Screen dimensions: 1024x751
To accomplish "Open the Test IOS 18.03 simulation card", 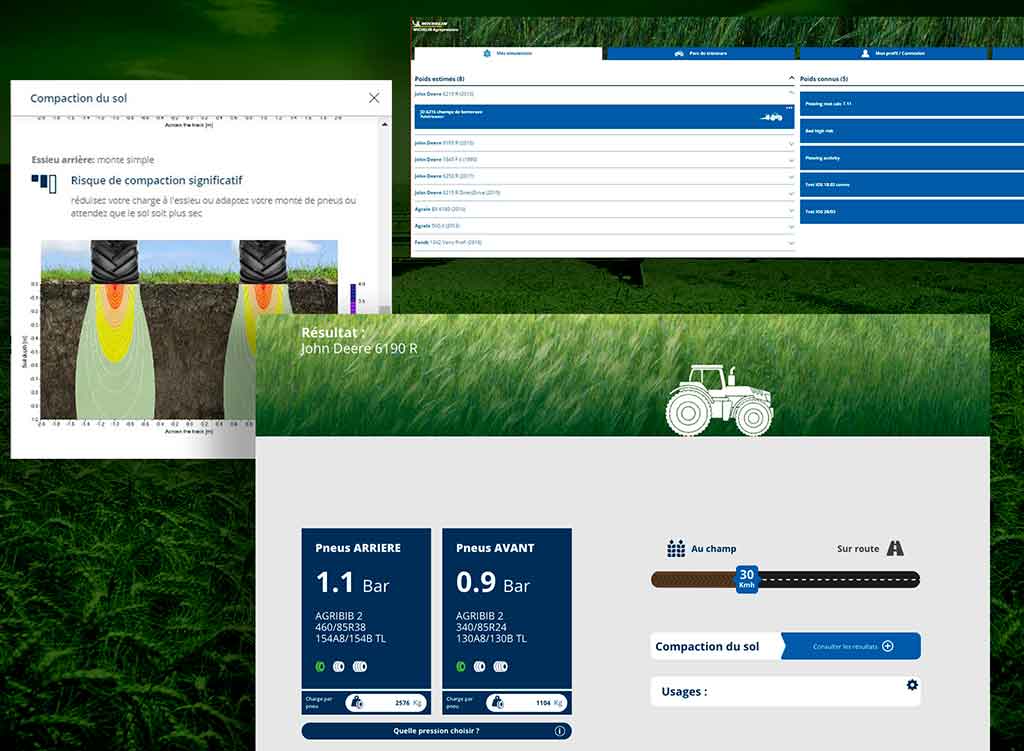I will pos(912,185).
